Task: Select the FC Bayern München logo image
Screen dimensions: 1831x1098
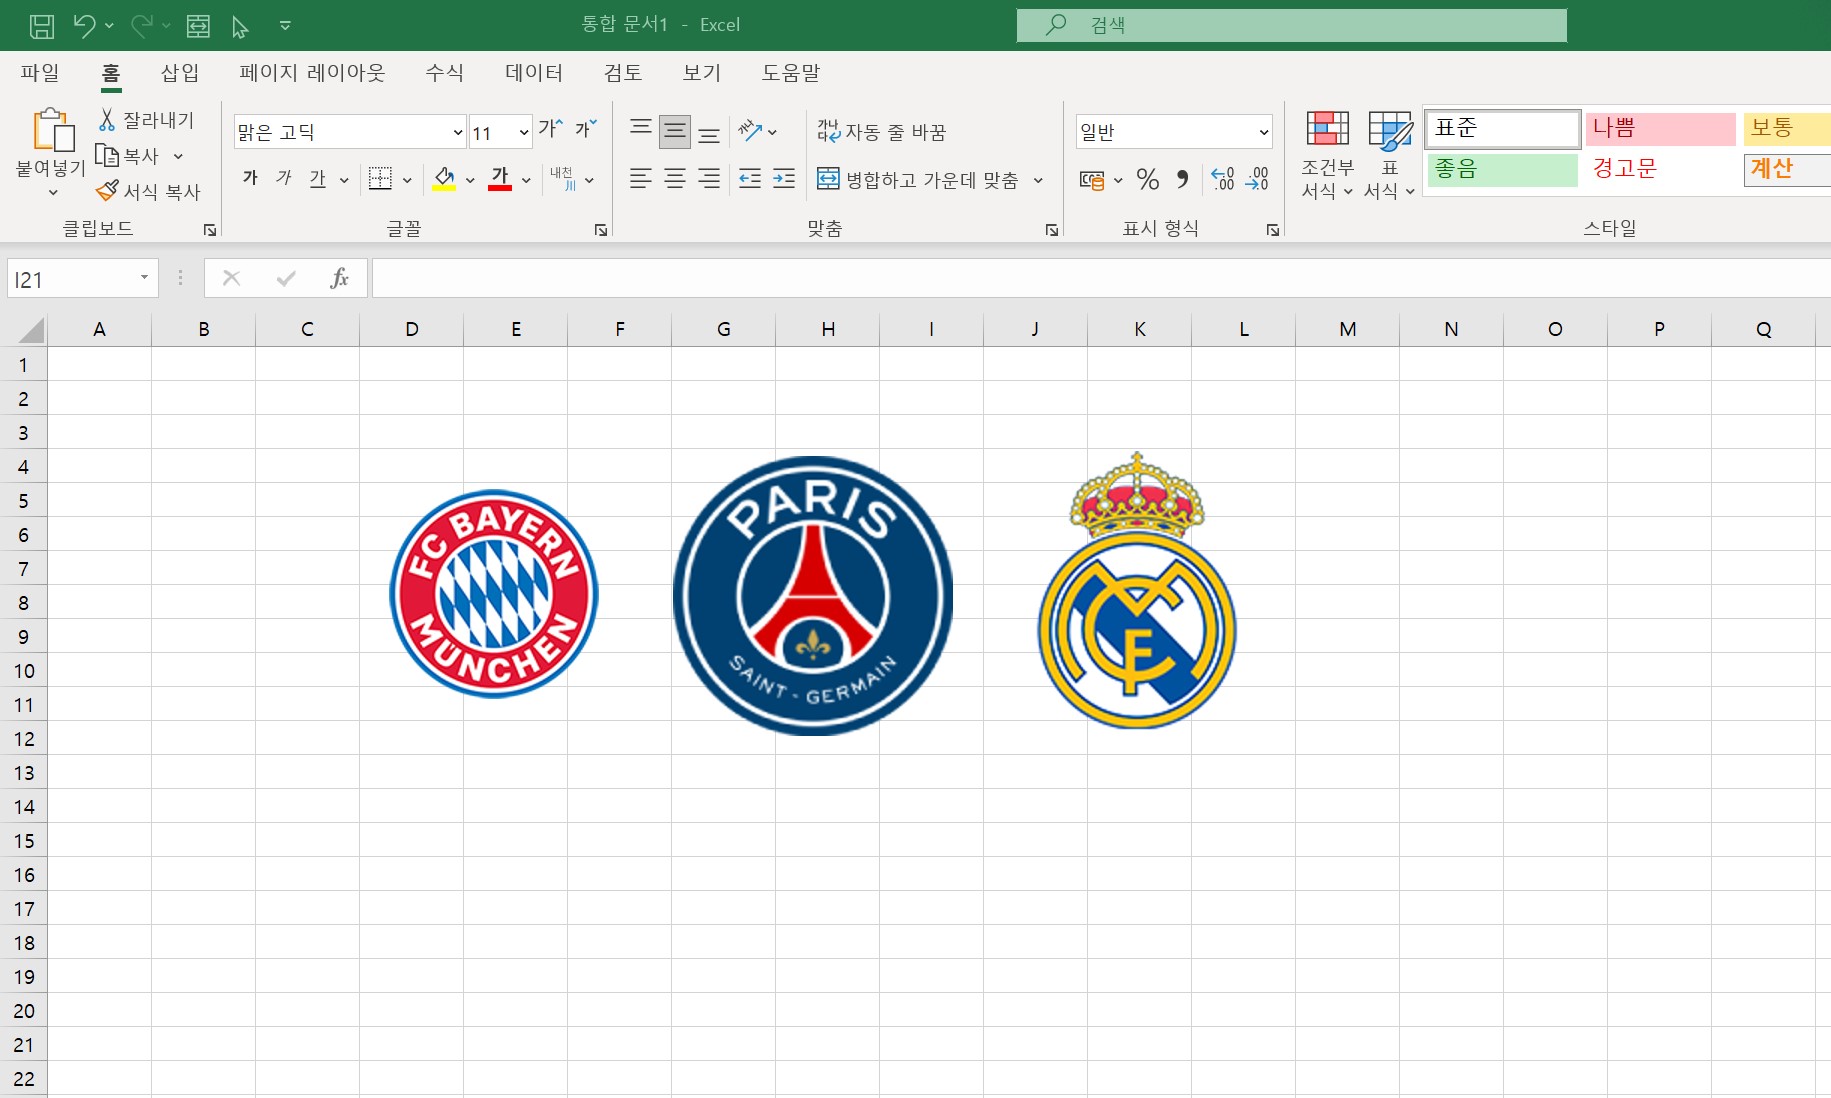Action: [494, 594]
